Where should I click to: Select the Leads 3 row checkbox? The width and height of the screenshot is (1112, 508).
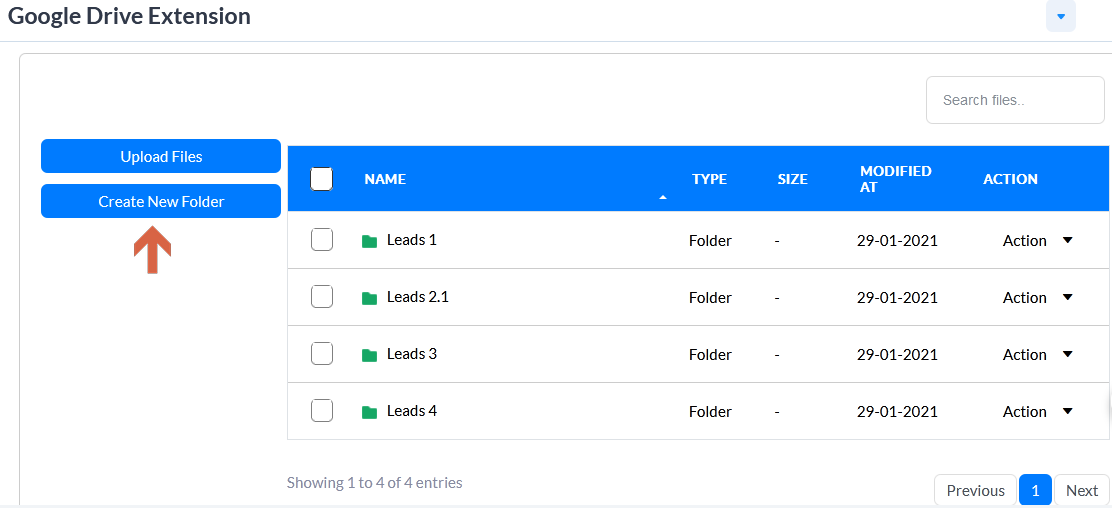point(322,353)
